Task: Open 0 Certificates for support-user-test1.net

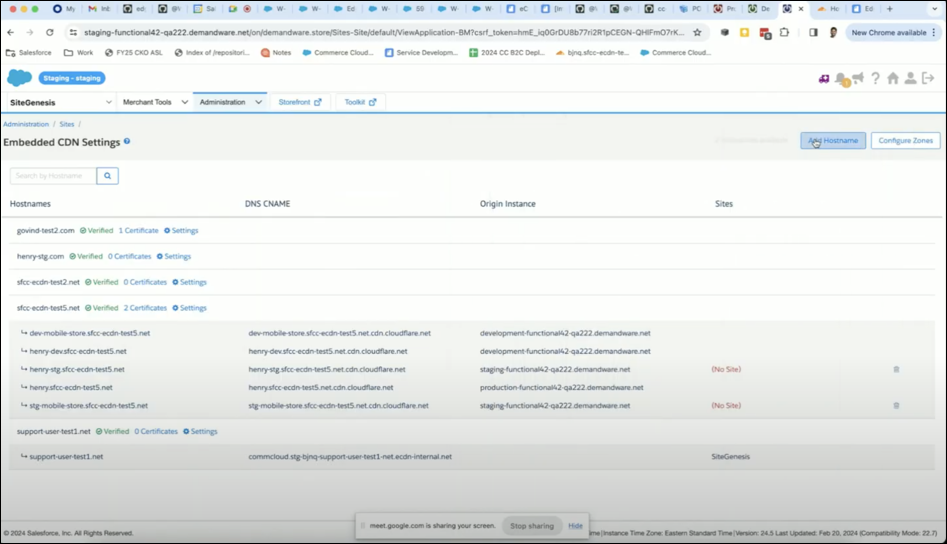Action: click(x=156, y=432)
